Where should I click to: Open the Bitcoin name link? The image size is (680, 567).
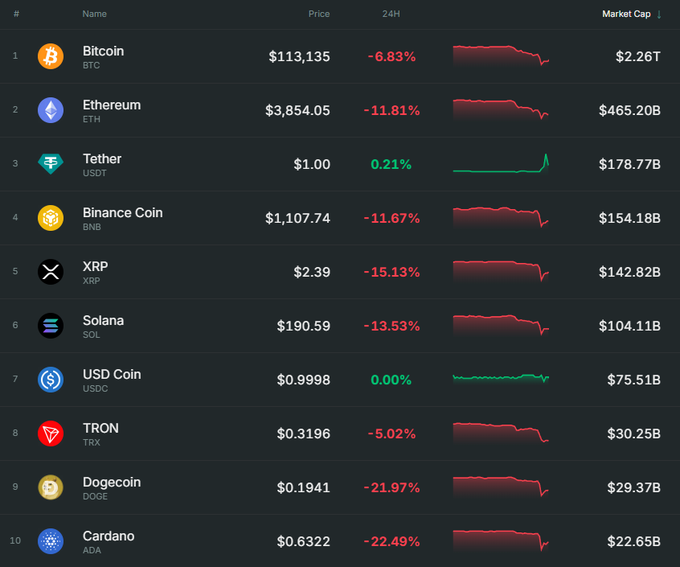tap(103, 51)
